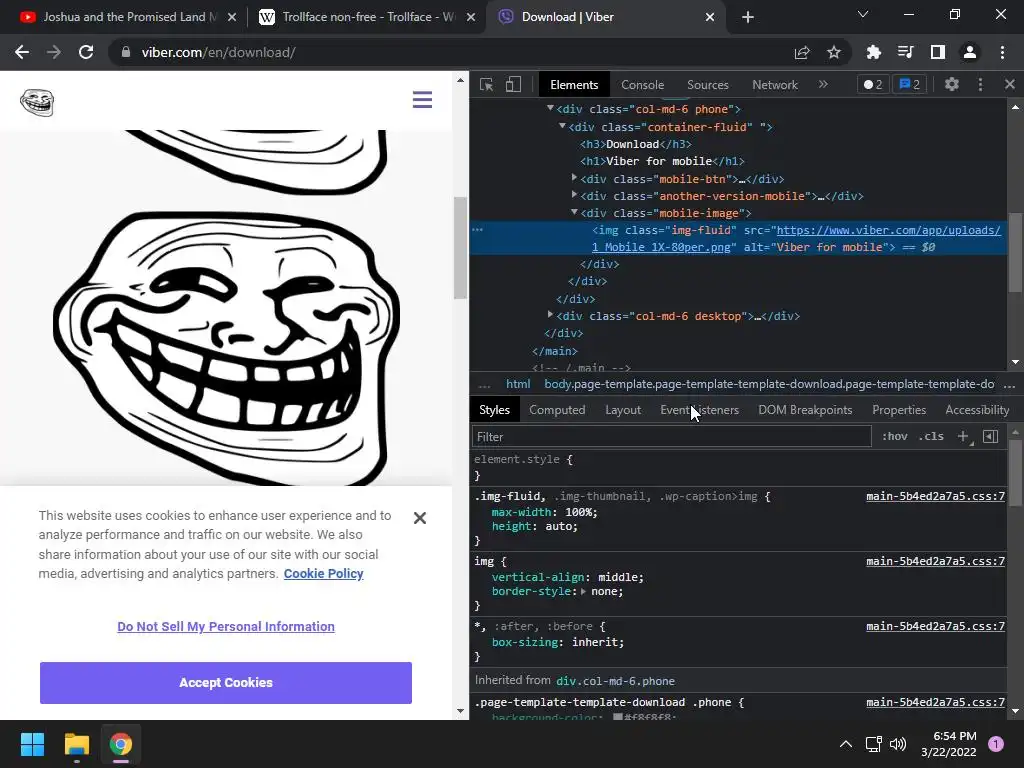Open File Explorer from the taskbar
1024x768 pixels.
coord(76,744)
